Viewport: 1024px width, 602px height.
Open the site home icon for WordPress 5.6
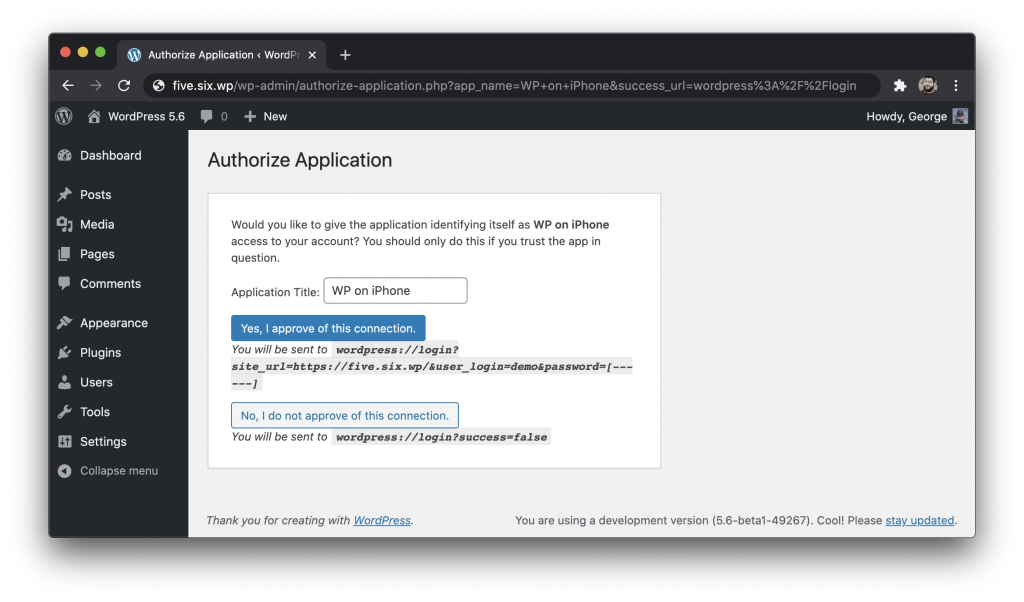pos(94,116)
